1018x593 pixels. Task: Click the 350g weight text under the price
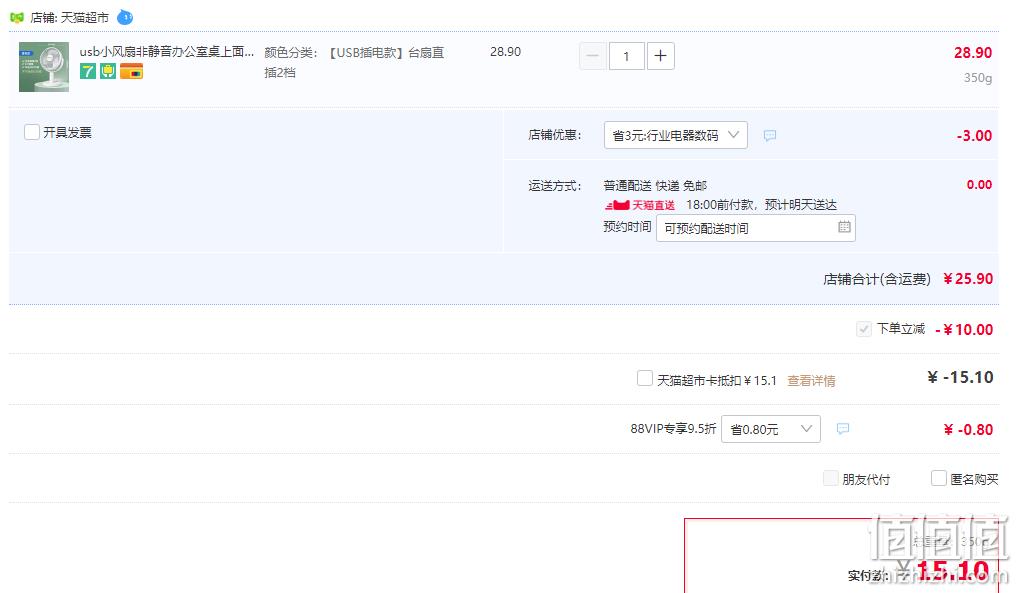978,78
